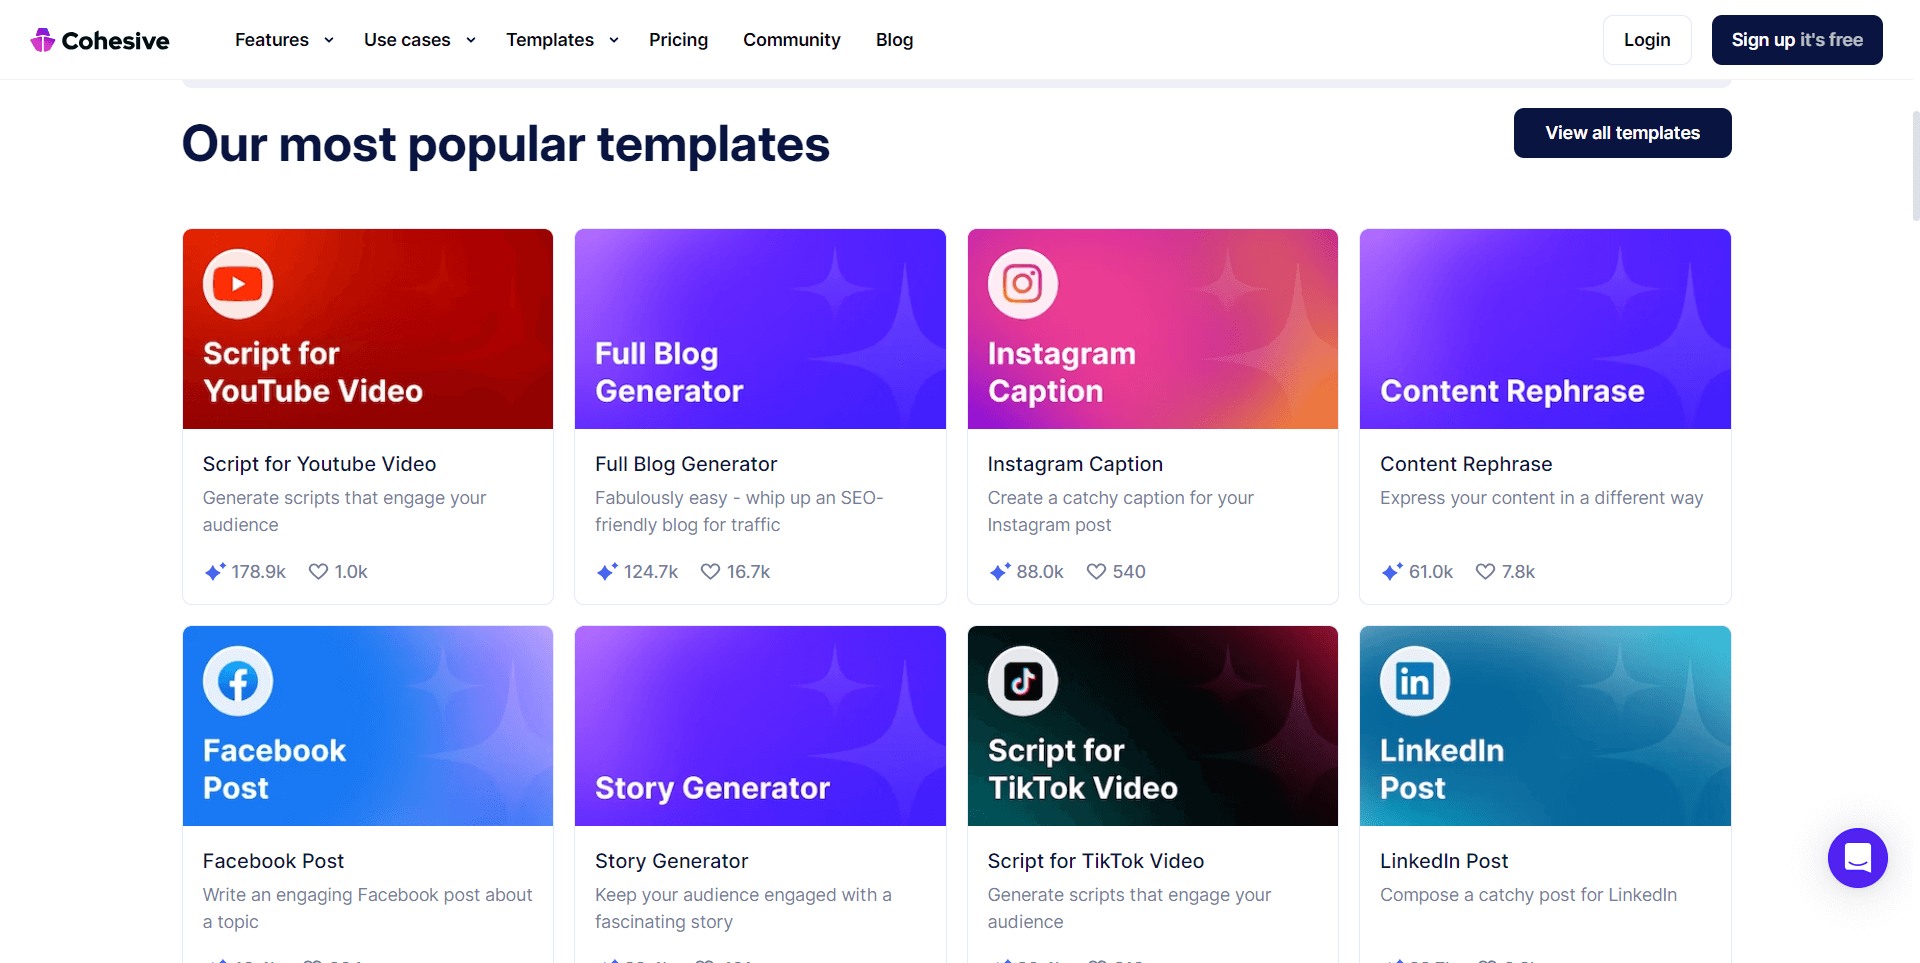Click the Login button
The image size is (1920, 963).
tap(1647, 40)
